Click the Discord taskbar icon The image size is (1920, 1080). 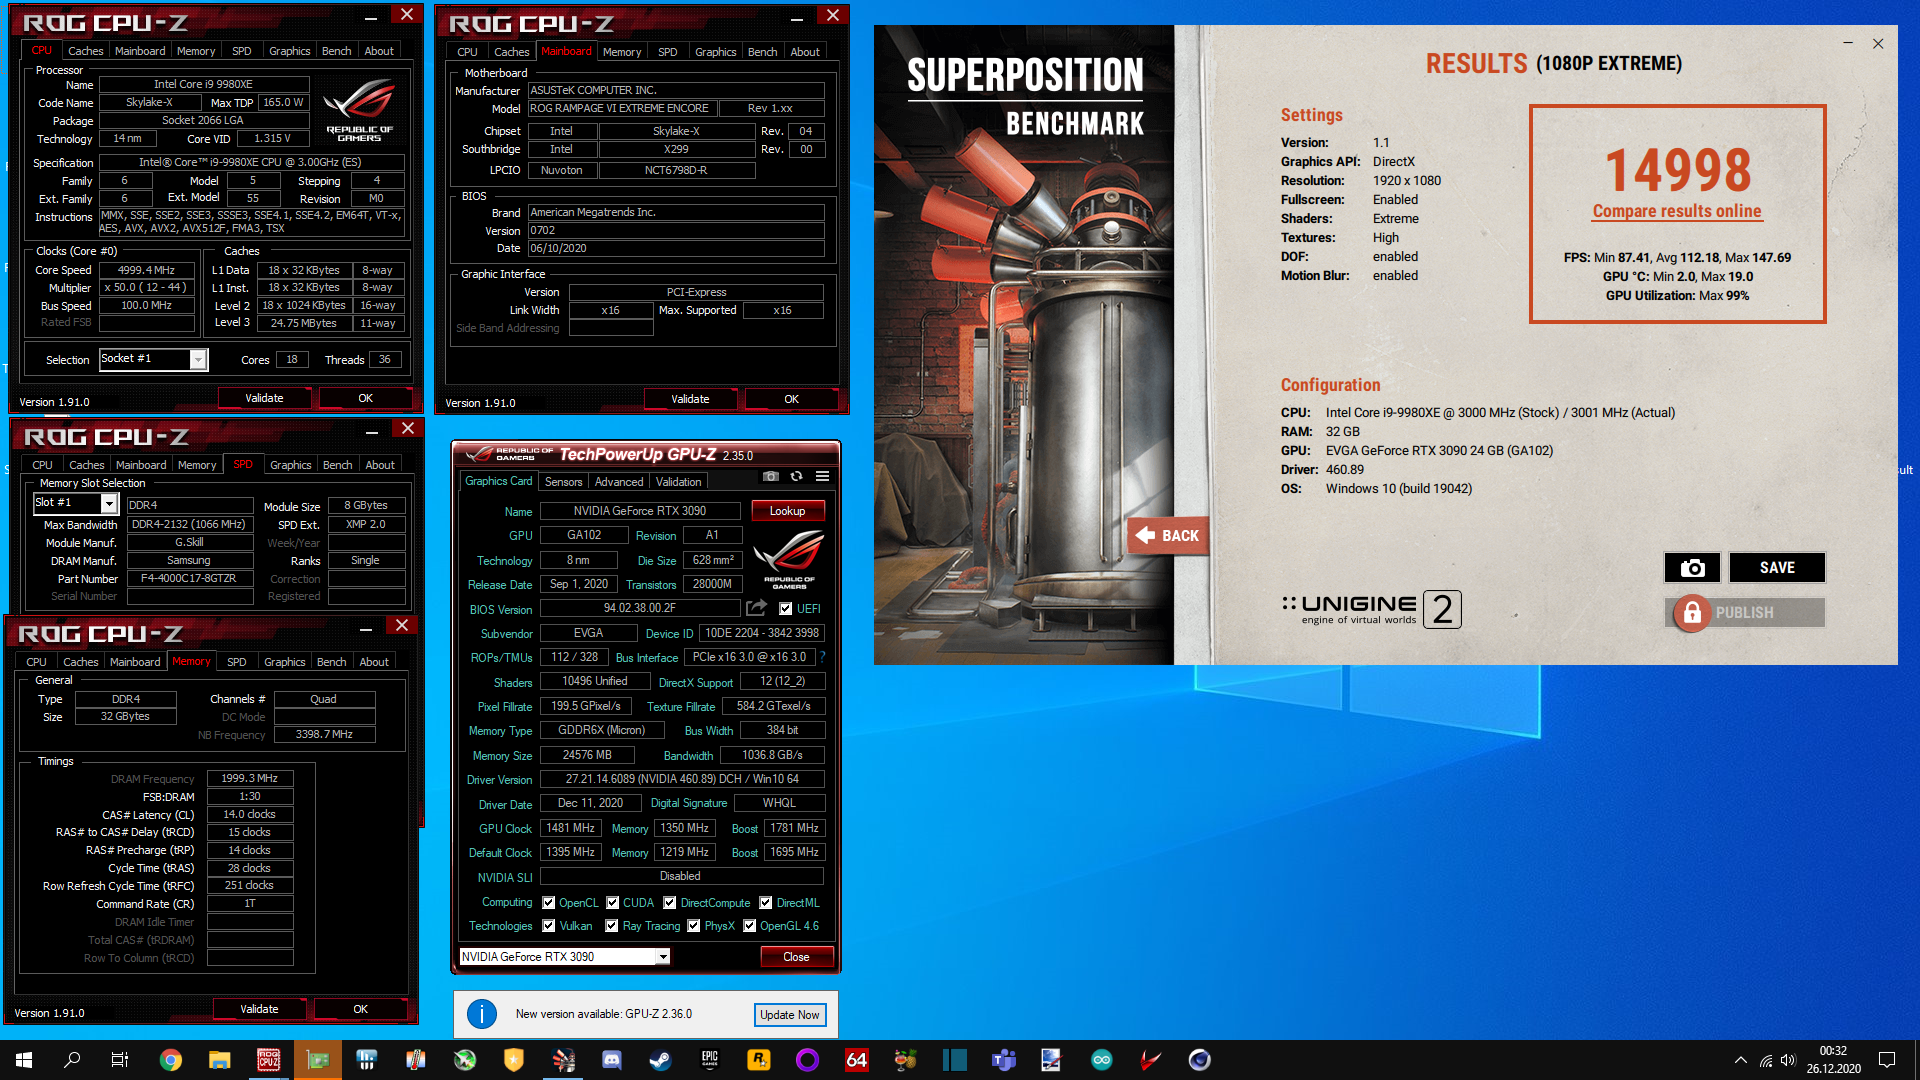[x=612, y=1060]
